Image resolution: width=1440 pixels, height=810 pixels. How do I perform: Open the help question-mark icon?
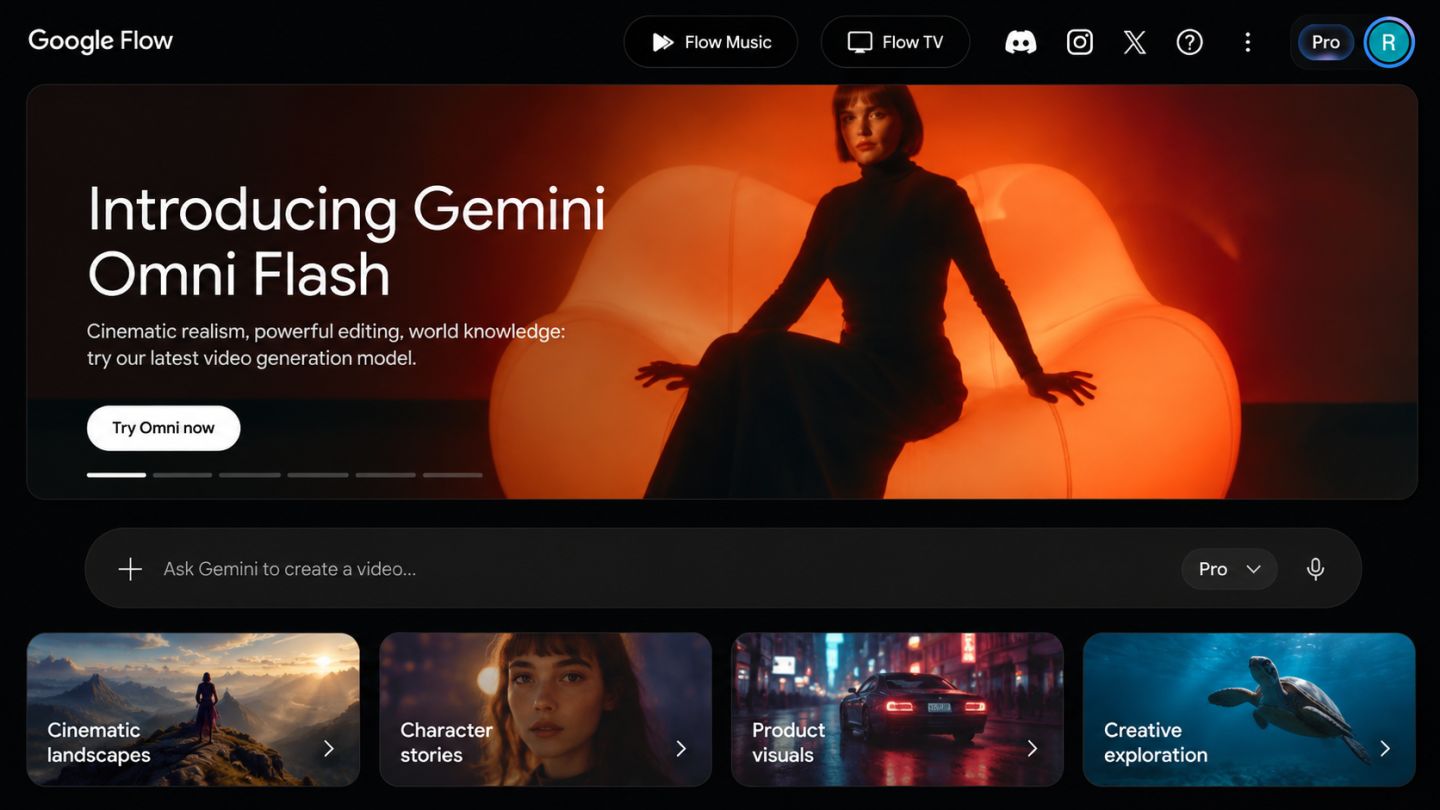pyautogui.click(x=1189, y=42)
